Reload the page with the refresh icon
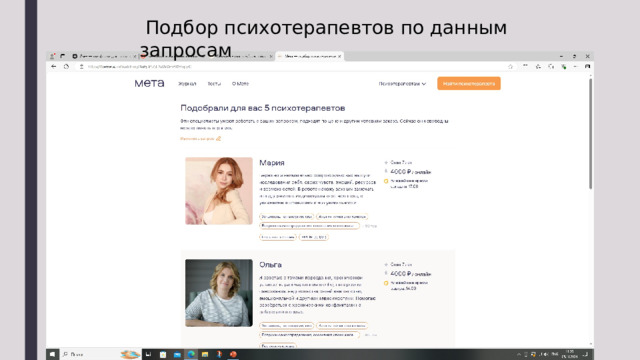This screenshot has width=640, height=360. [x=66, y=66]
